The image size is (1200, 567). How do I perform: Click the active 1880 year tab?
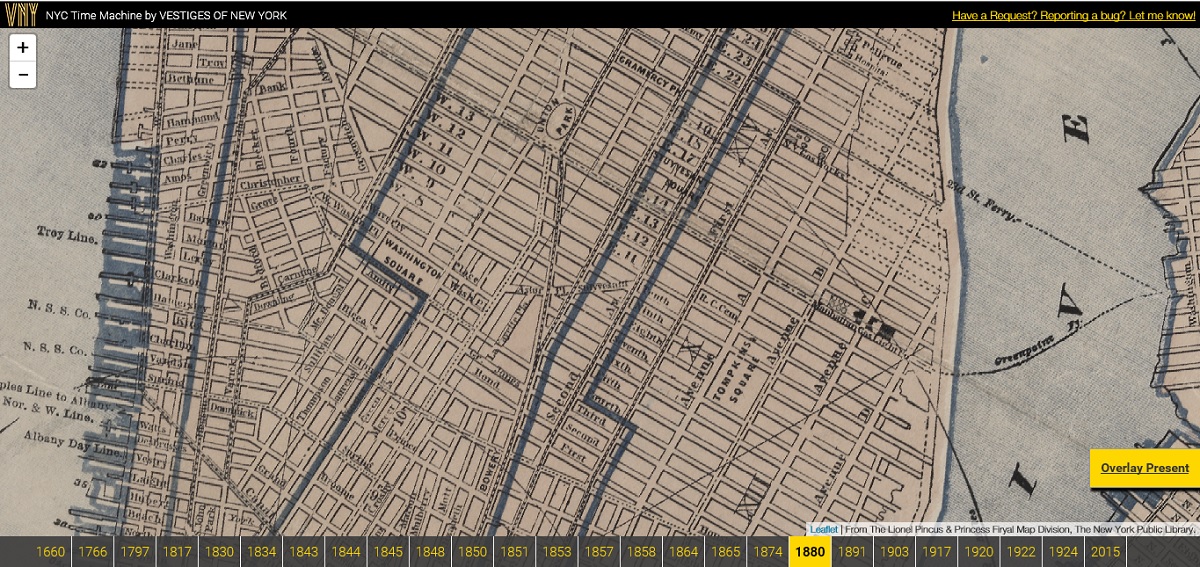pyautogui.click(x=809, y=552)
